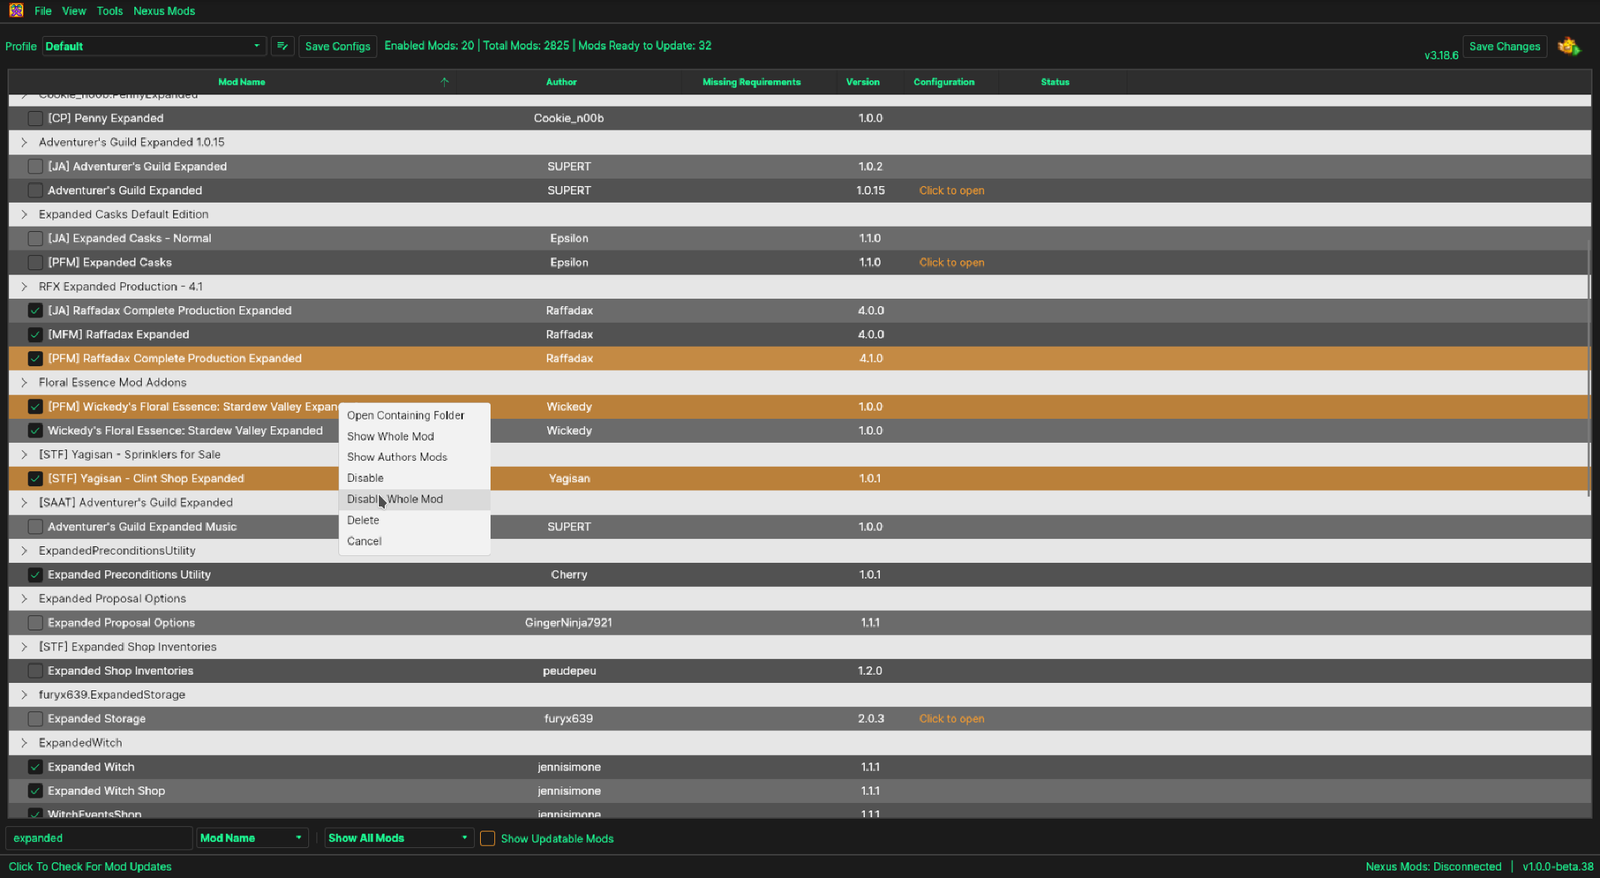Expand the Expanded Casks Default Edition group
This screenshot has width=1600, height=878.
24,214
